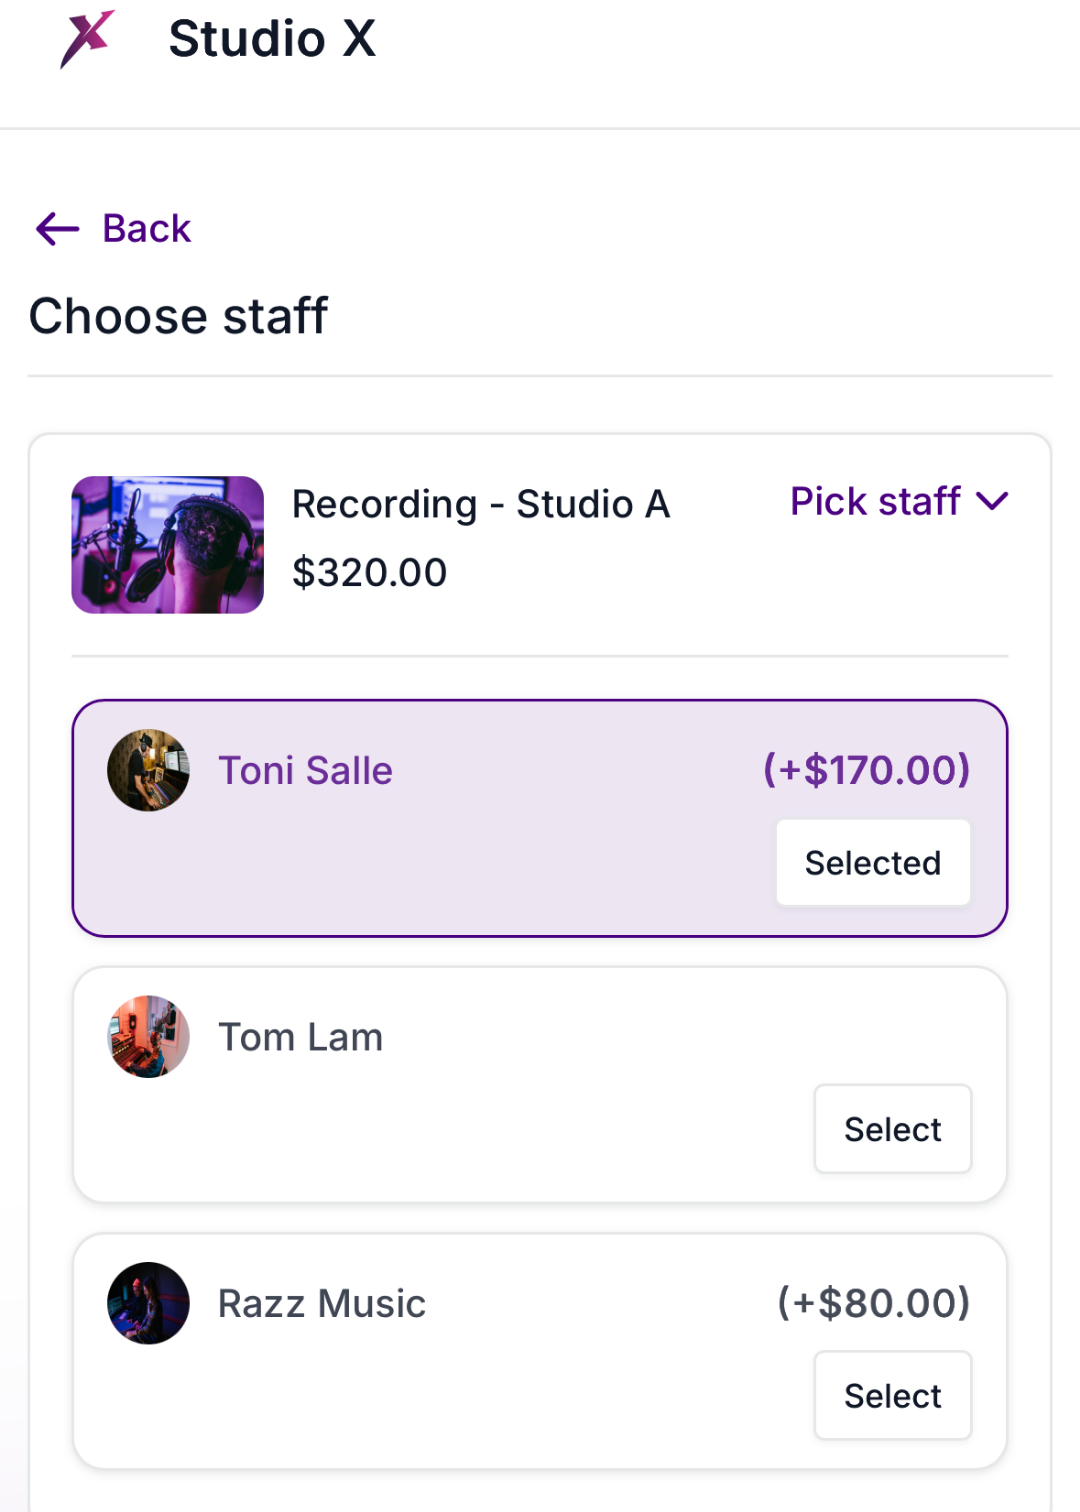Click the Studio X logo icon

point(87,39)
